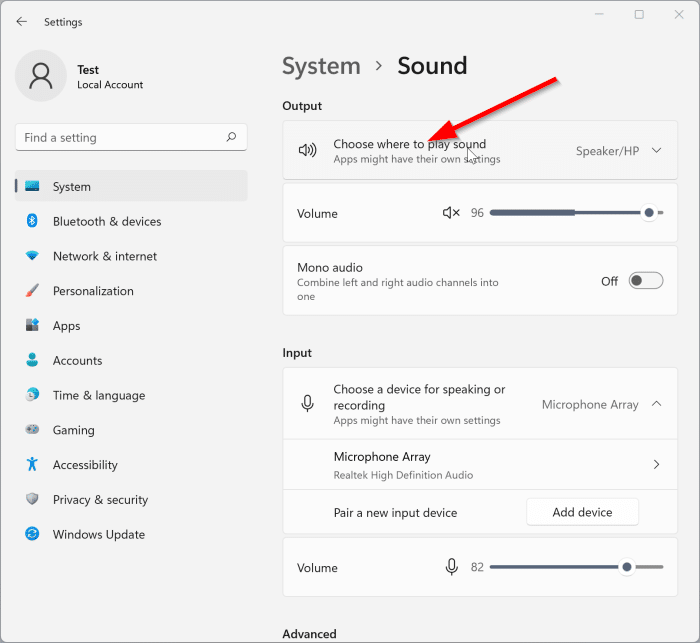Screen dimensions: 700x643
Task: Click the Privacy & security shield icon
Action: (x=32, y=499)
